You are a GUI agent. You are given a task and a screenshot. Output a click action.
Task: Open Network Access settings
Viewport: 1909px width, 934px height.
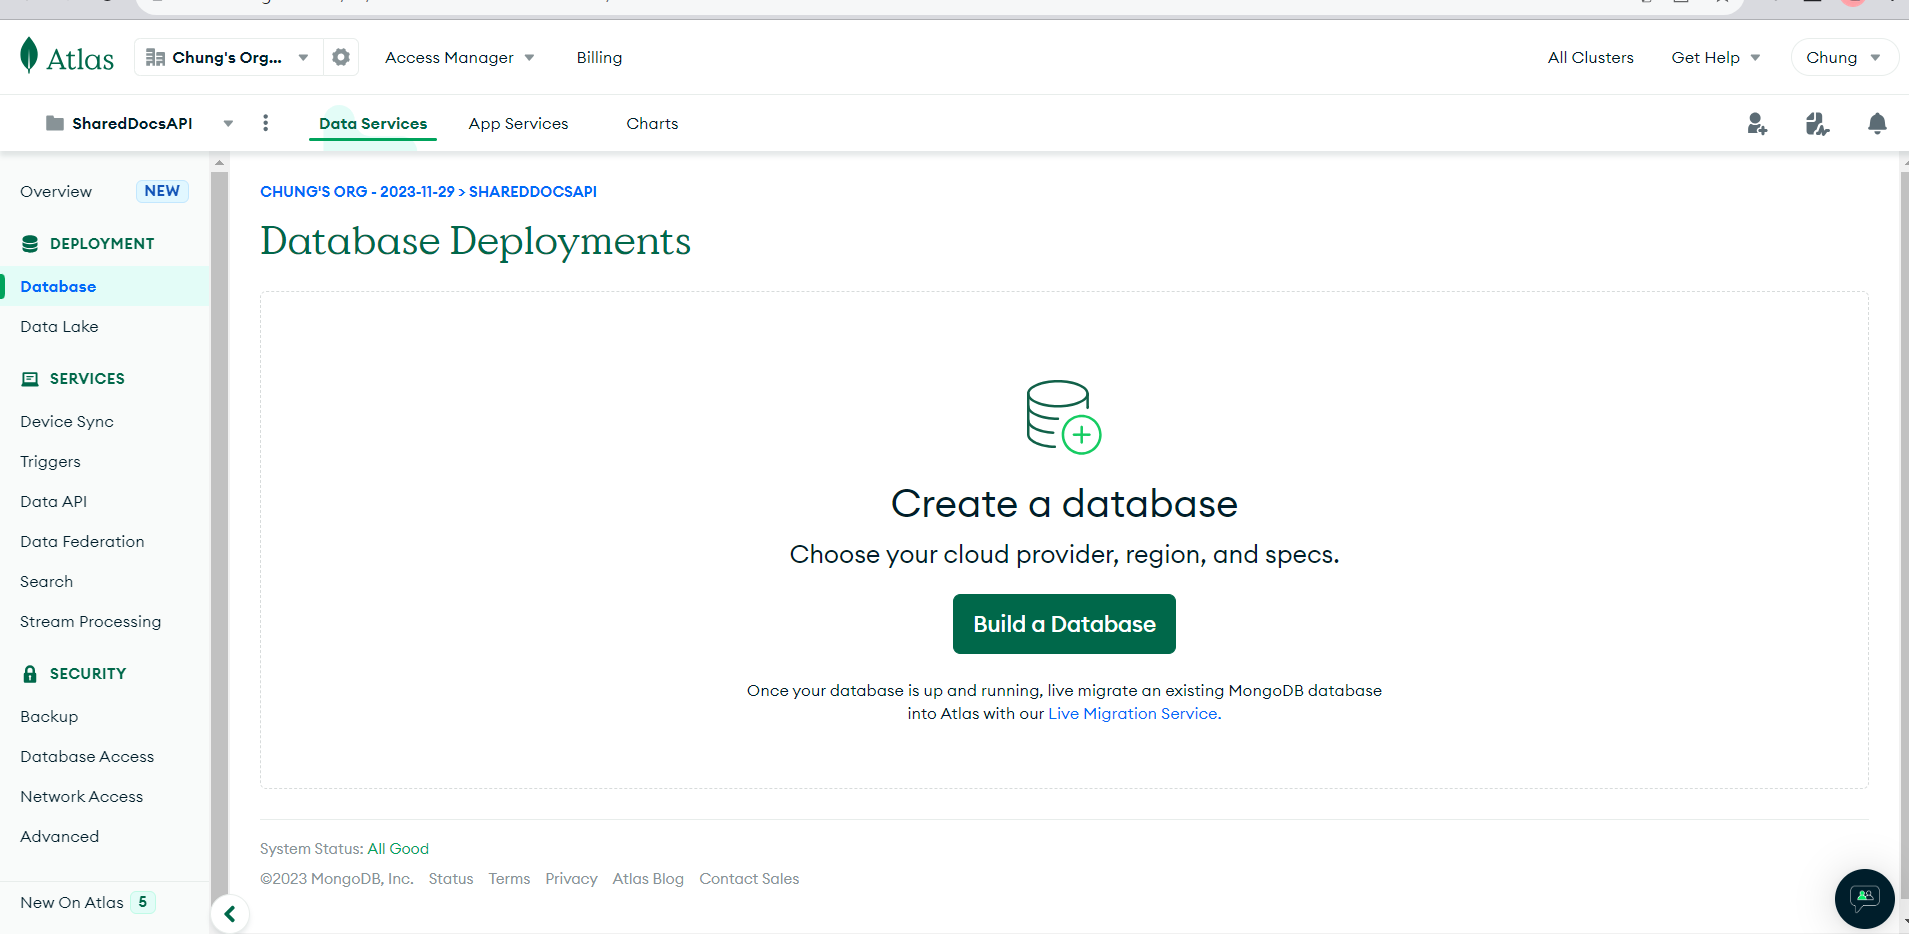point(81,797)
